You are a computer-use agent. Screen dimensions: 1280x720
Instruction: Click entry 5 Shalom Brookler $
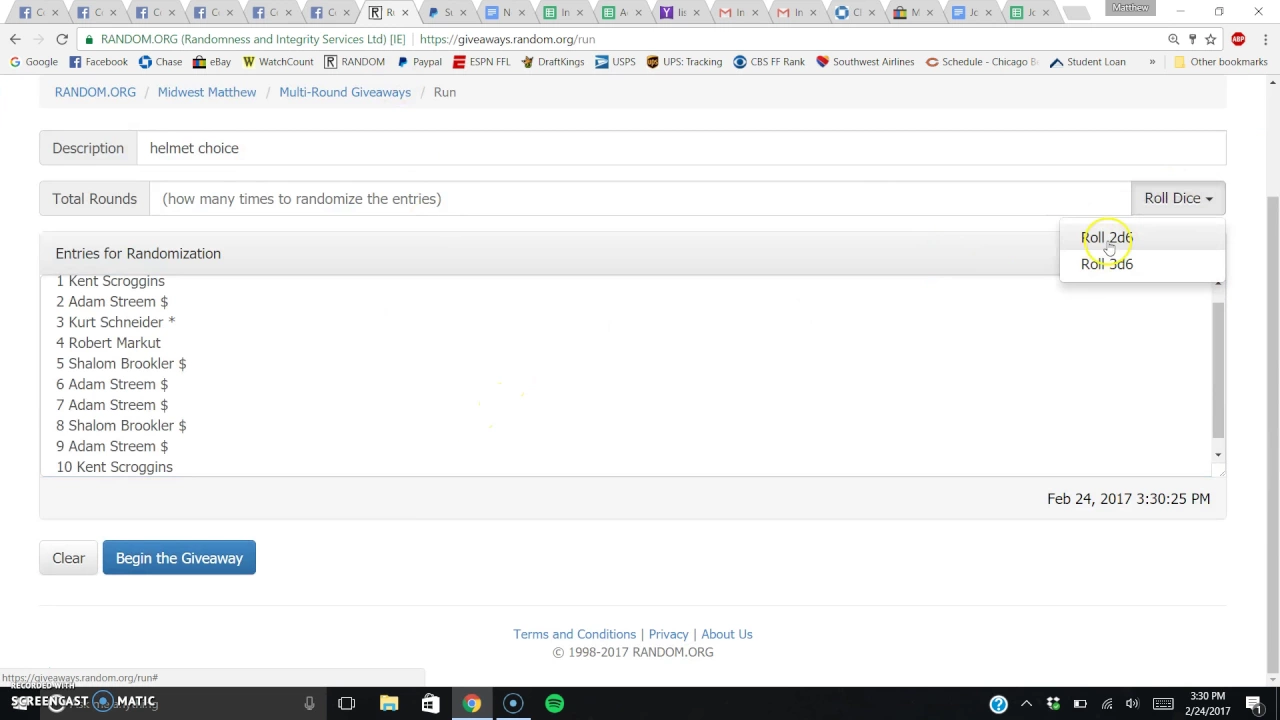[x=121, y=364]
